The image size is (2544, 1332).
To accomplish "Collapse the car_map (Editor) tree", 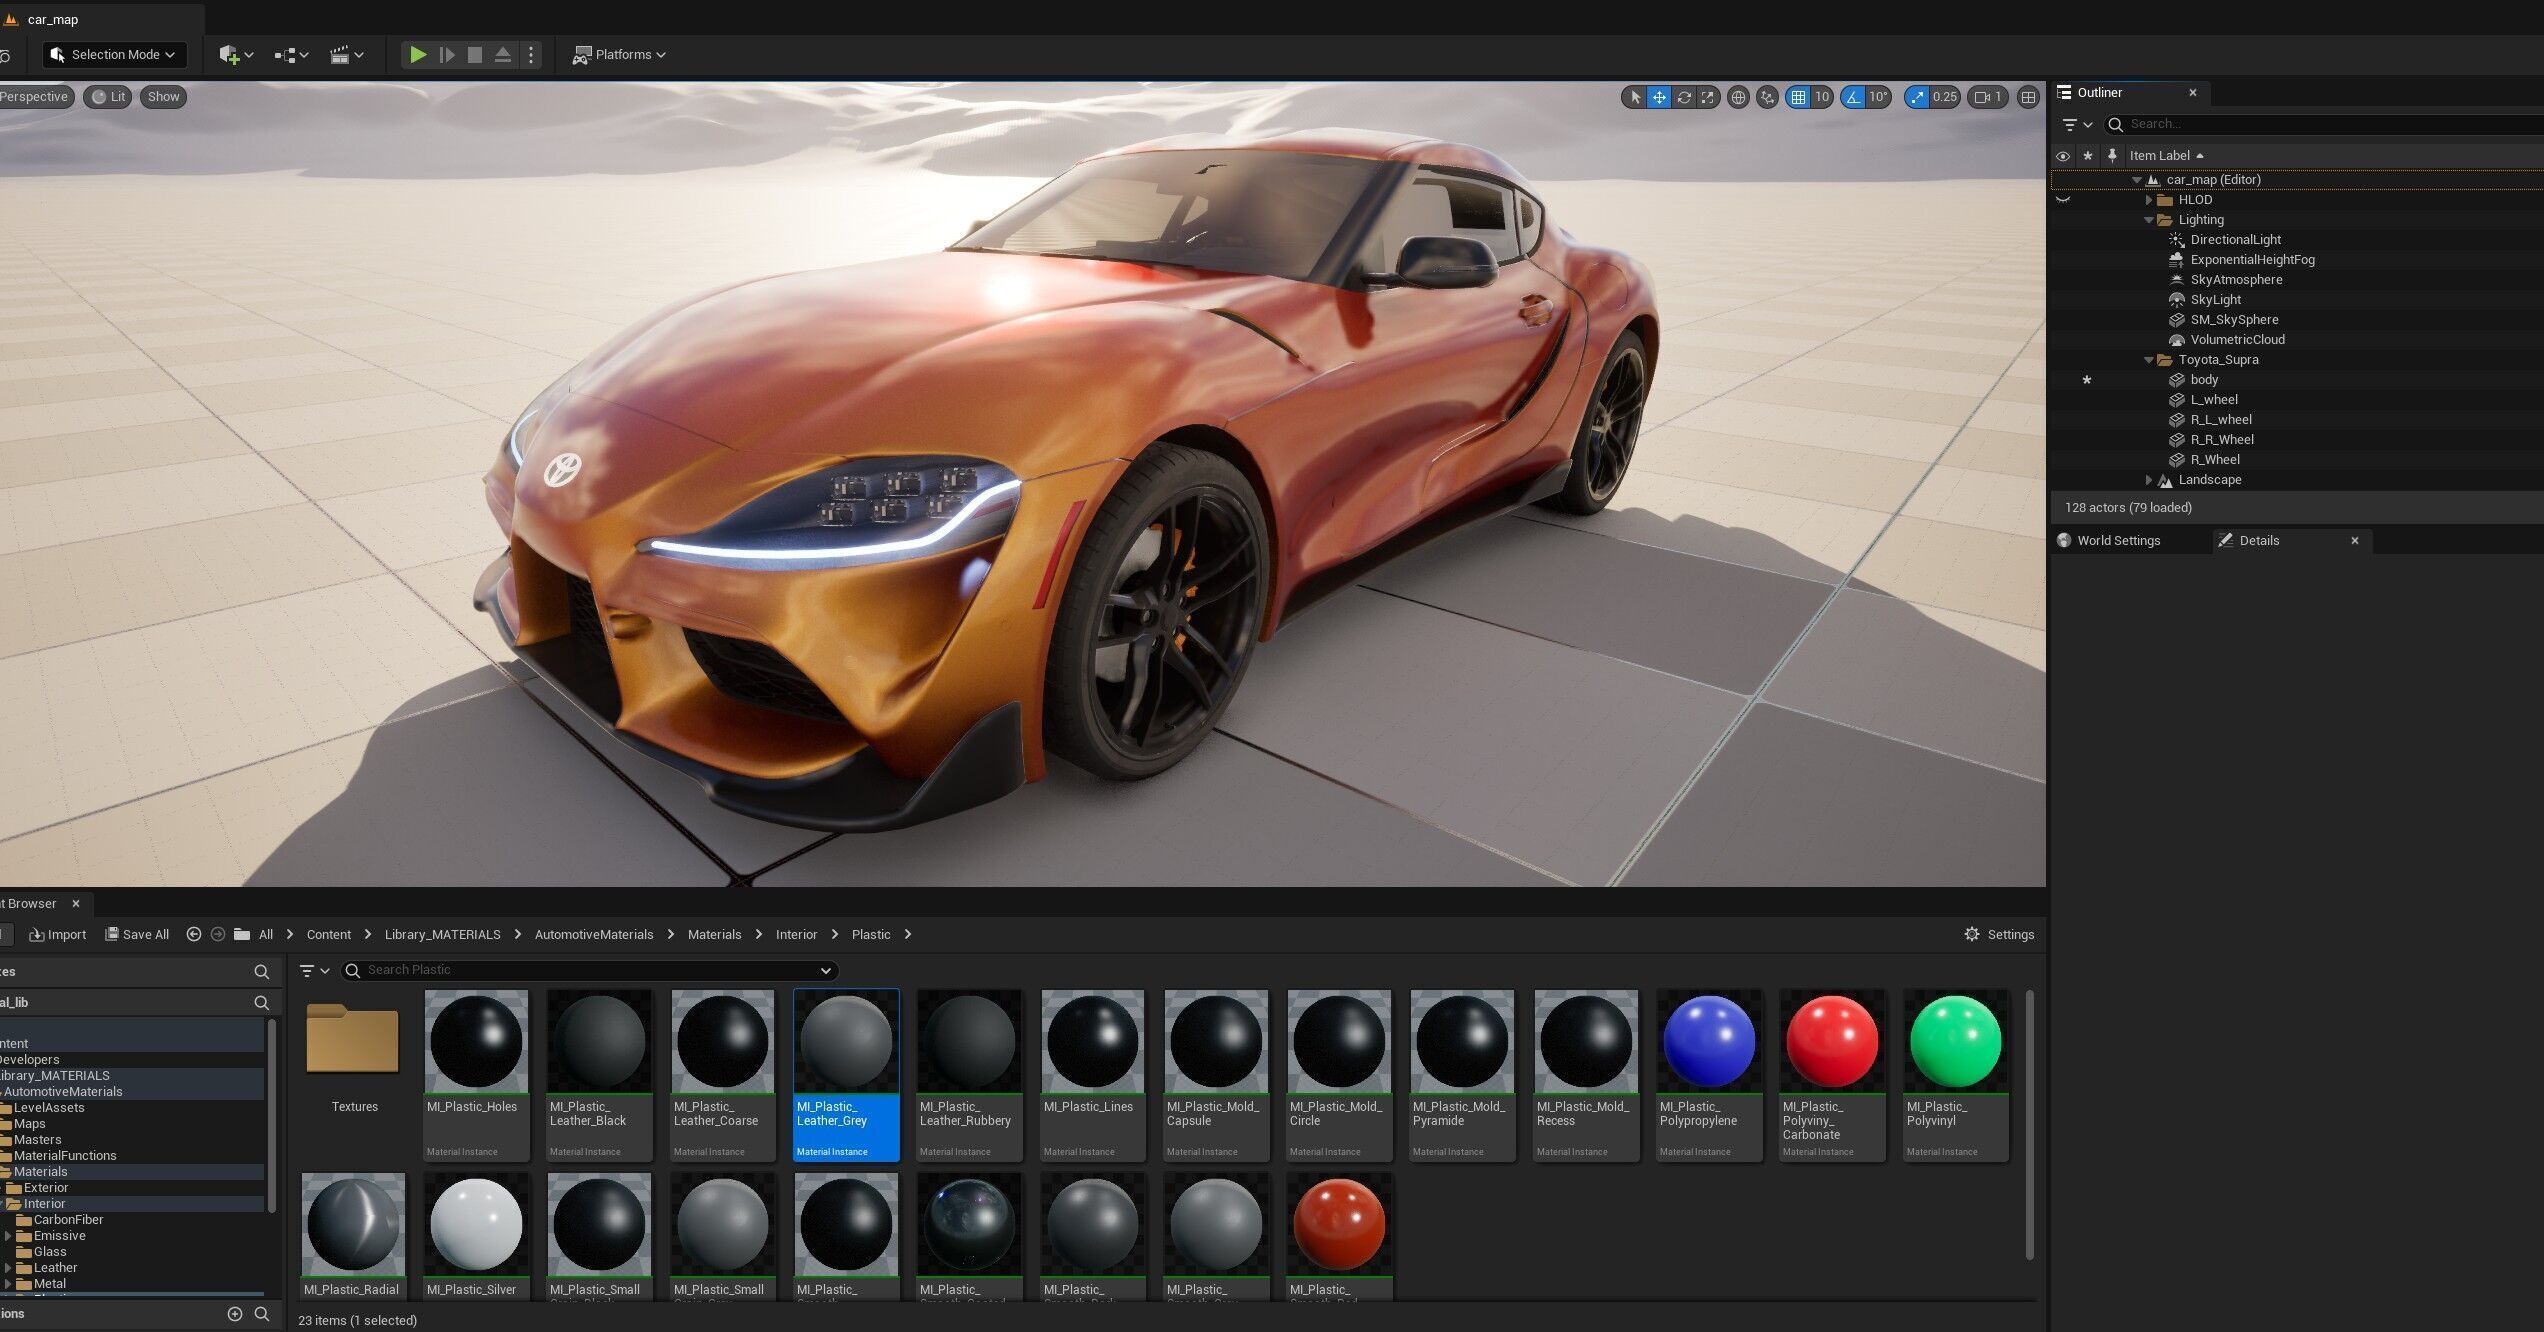I will click(2137, 181).
